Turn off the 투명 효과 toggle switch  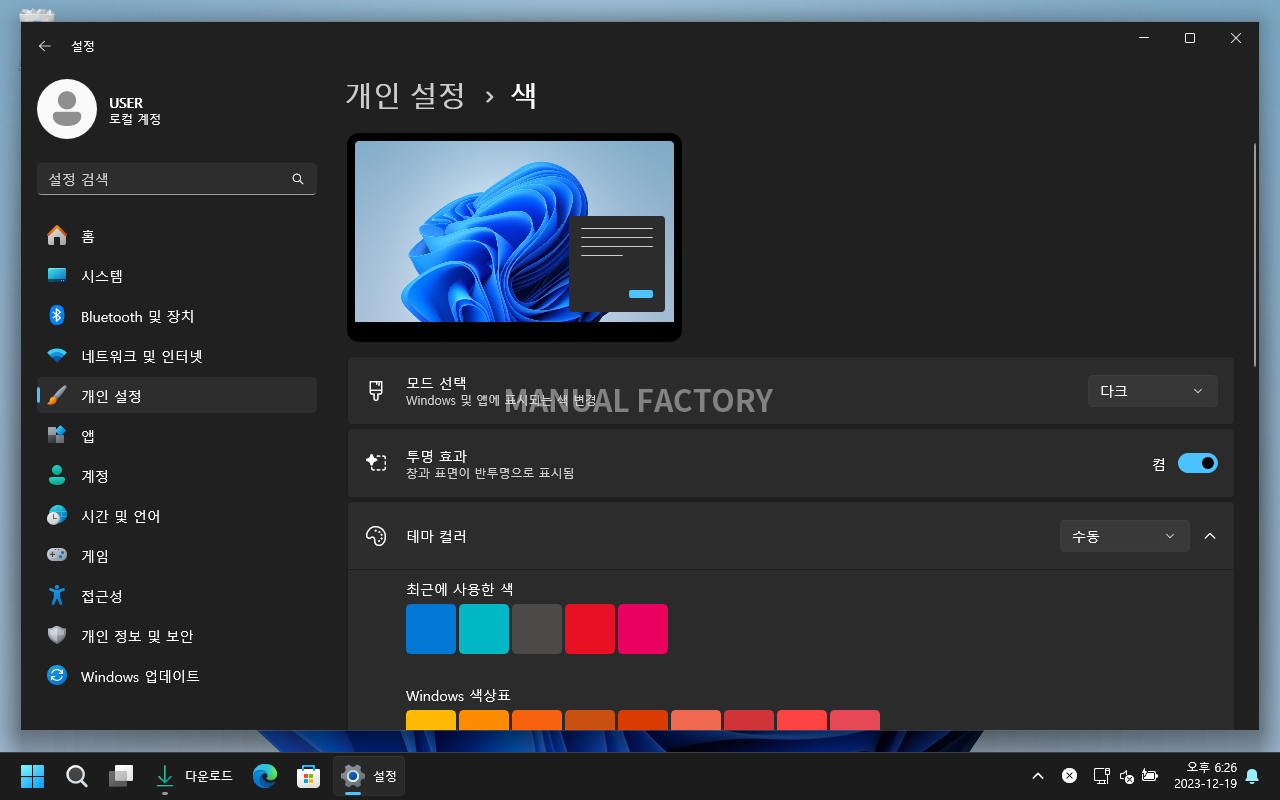(x=1197, y=463)
